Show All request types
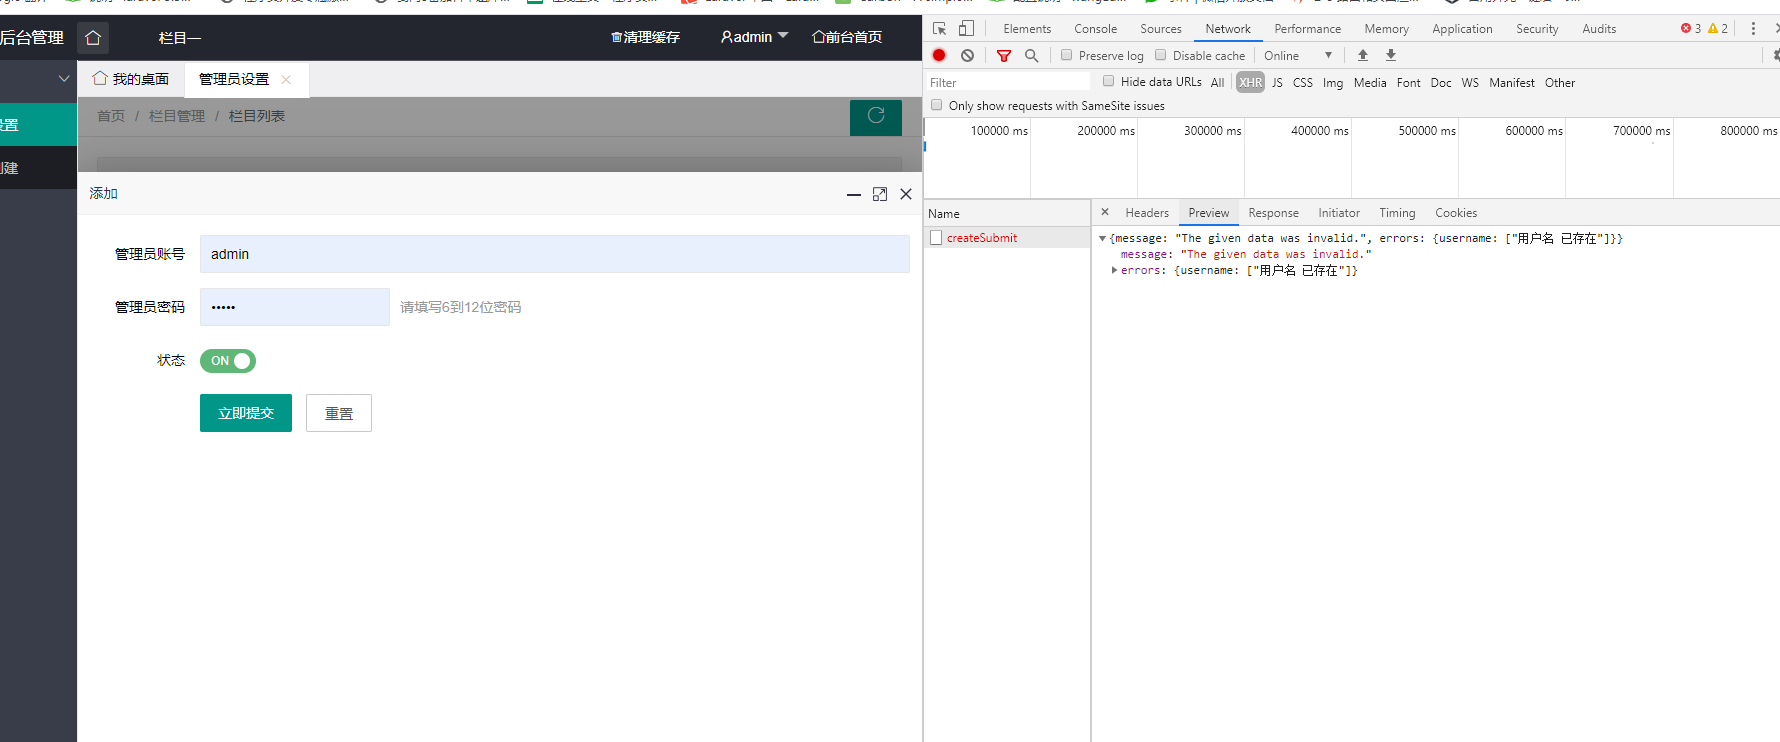1780x742 pixels. (x=1217, y=83)
